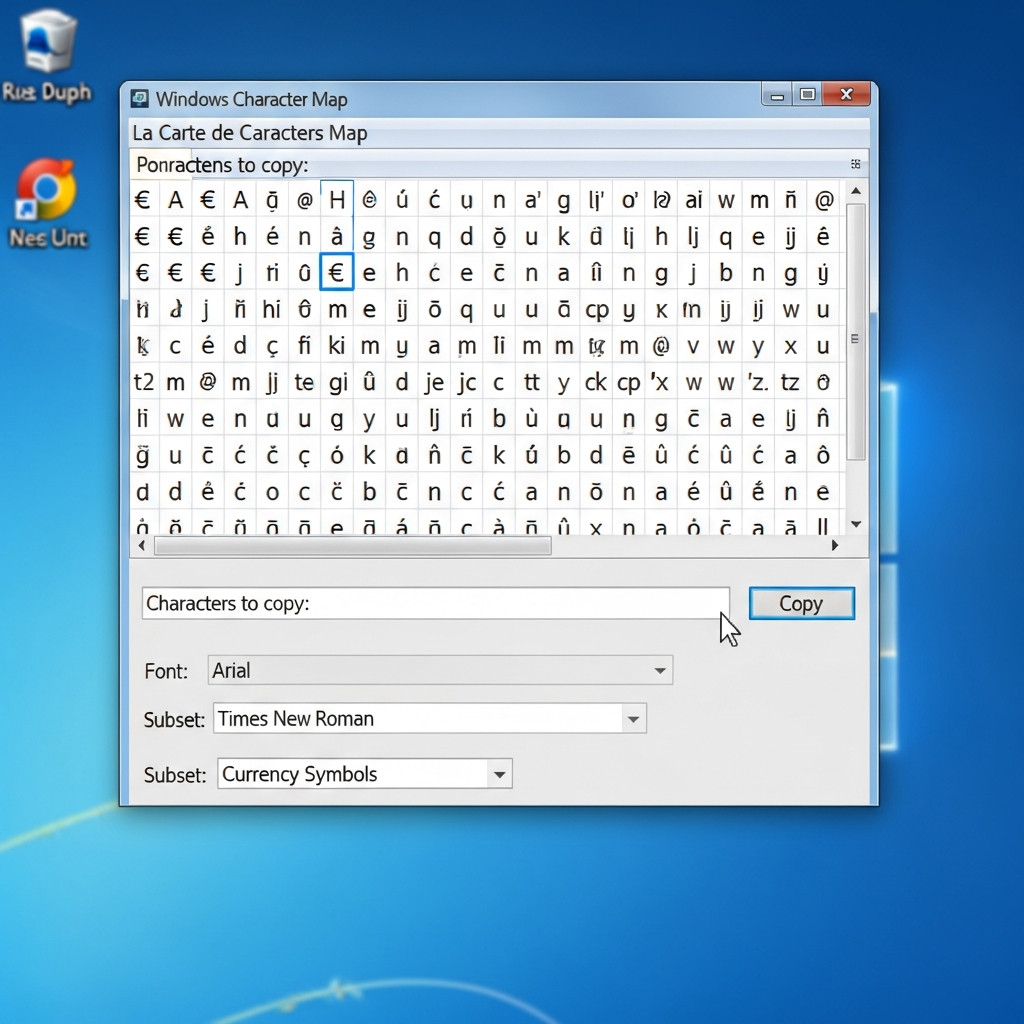Click the horizontal scrollbar thumb under the grid
The height and width of the screenshot is (1024, 1024).
point(353,545)
